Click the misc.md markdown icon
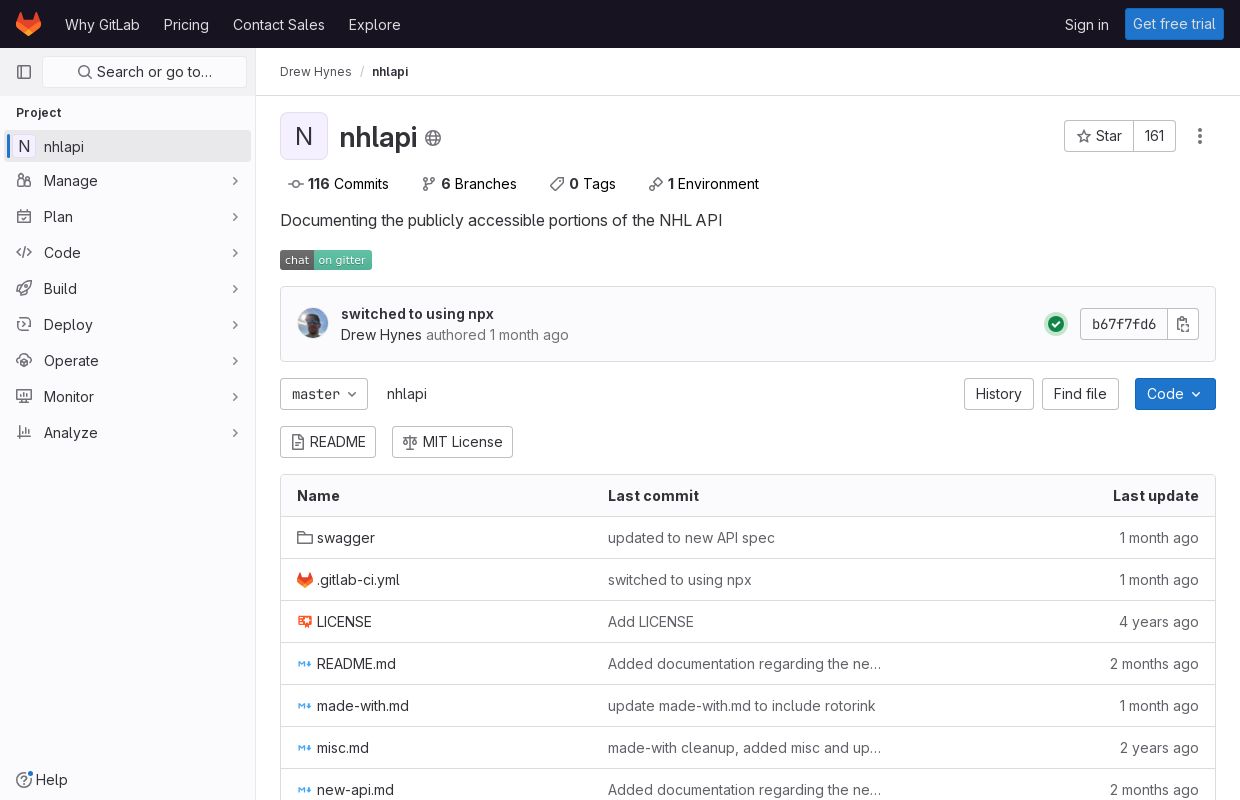The image size is (1240, 800). point(305,748)
